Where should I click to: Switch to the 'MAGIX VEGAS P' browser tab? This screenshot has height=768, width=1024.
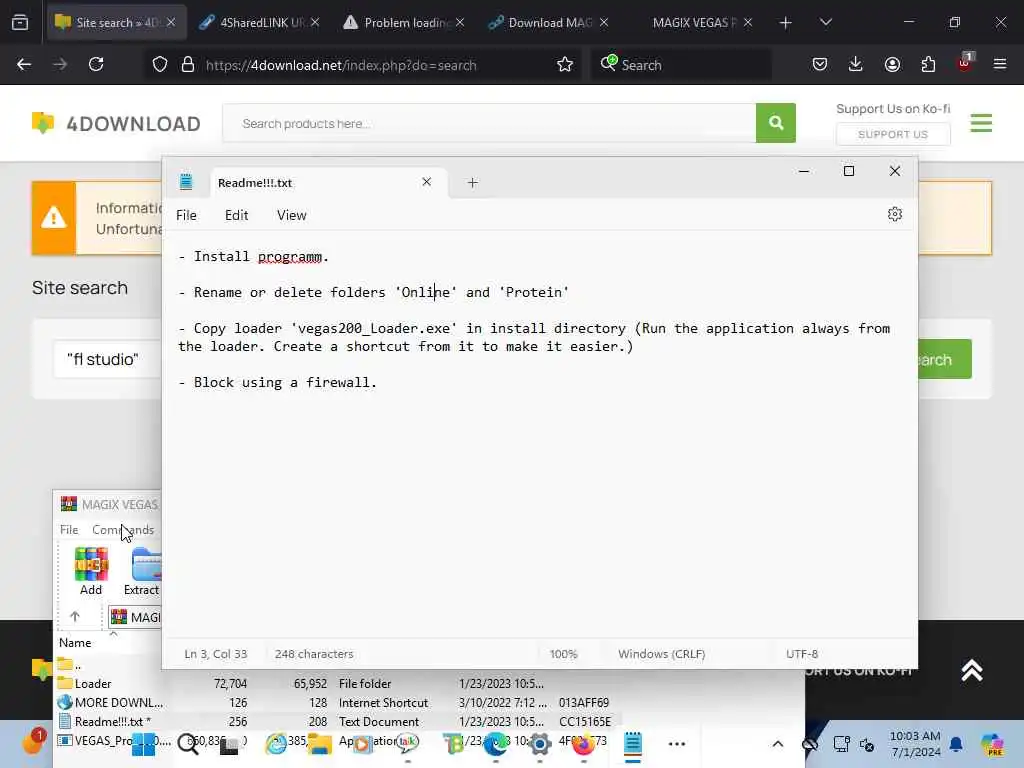(694, 22)
